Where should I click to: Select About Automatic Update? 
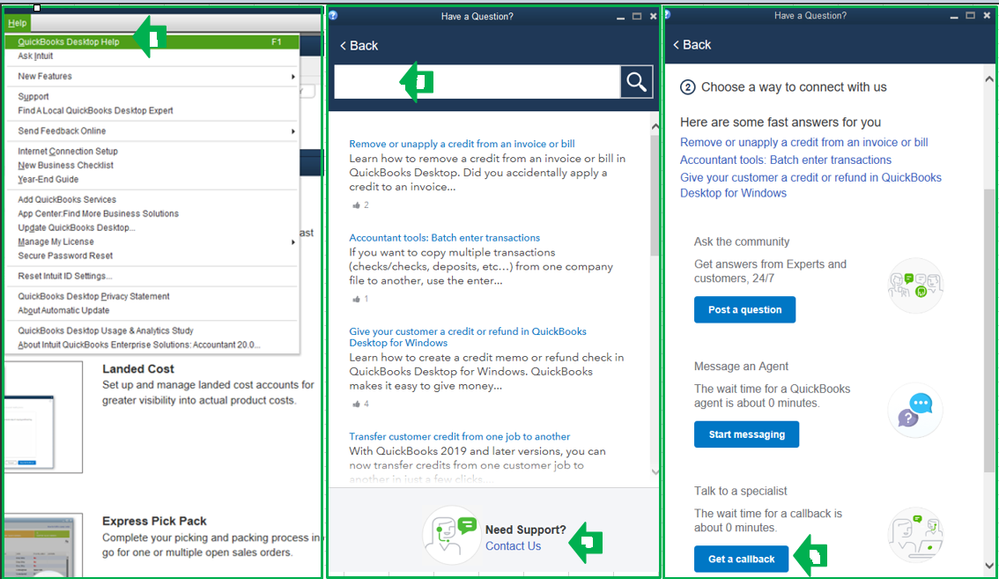point(64,311)
